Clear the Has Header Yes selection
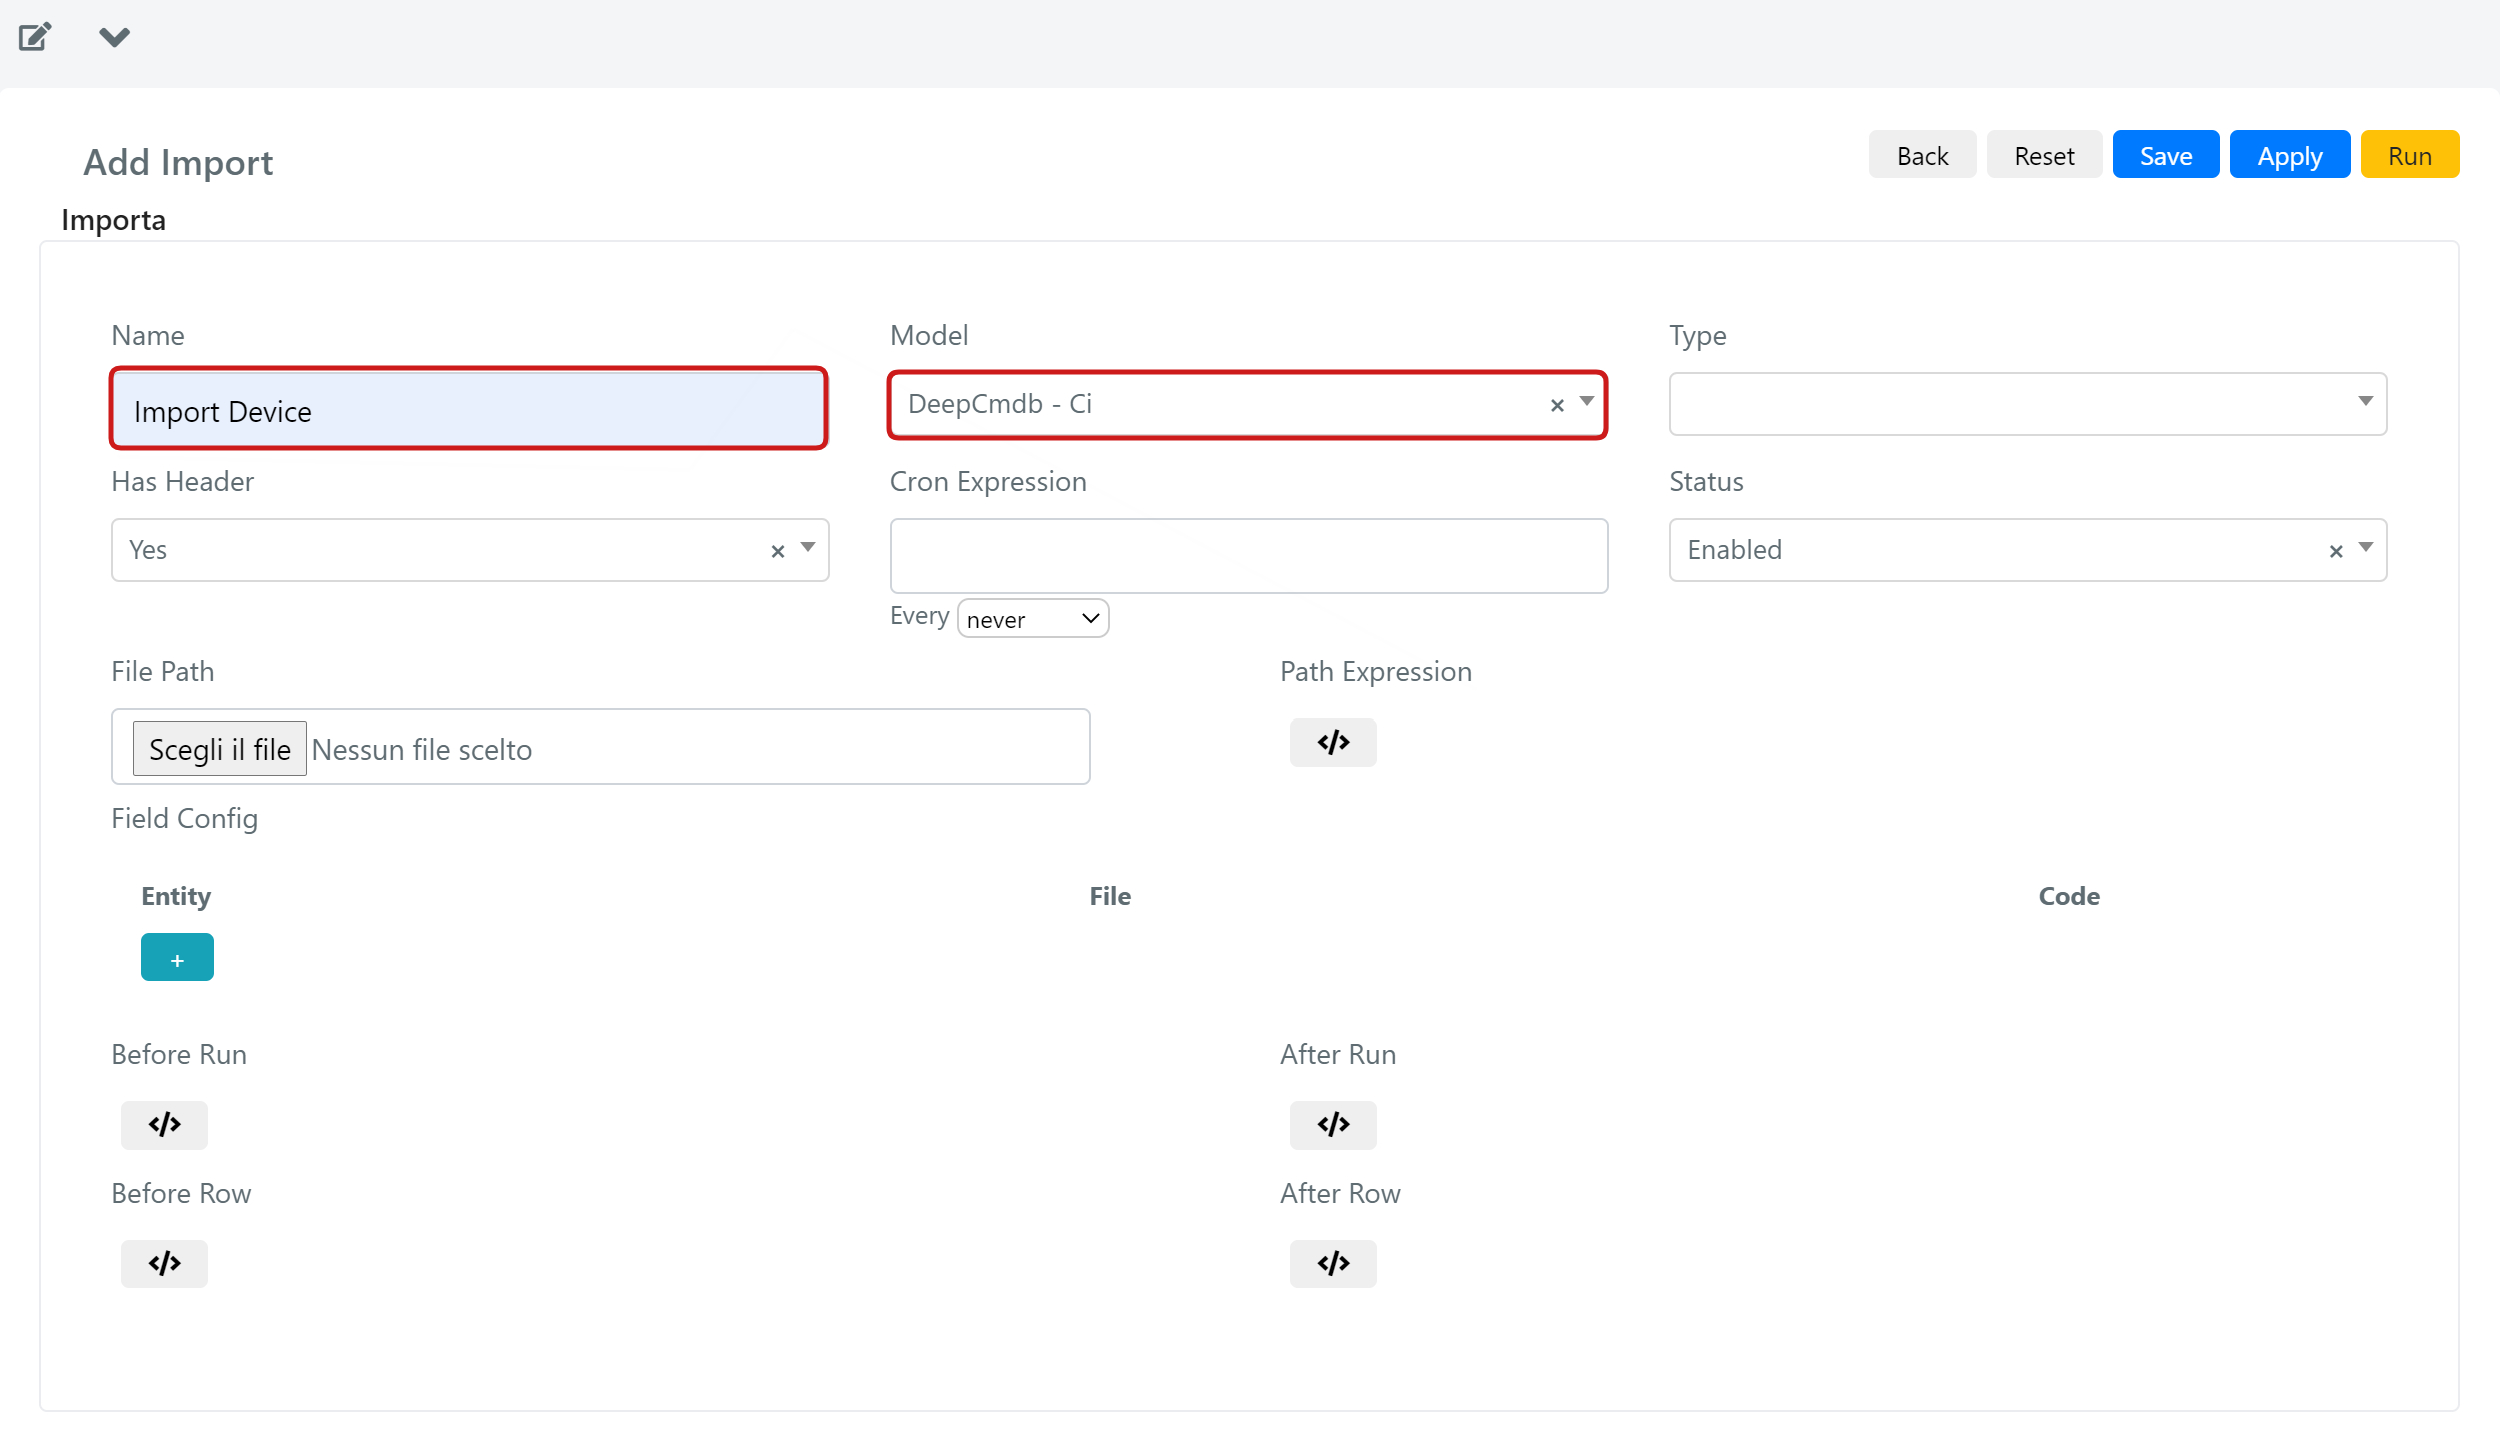 coord(778,551)
